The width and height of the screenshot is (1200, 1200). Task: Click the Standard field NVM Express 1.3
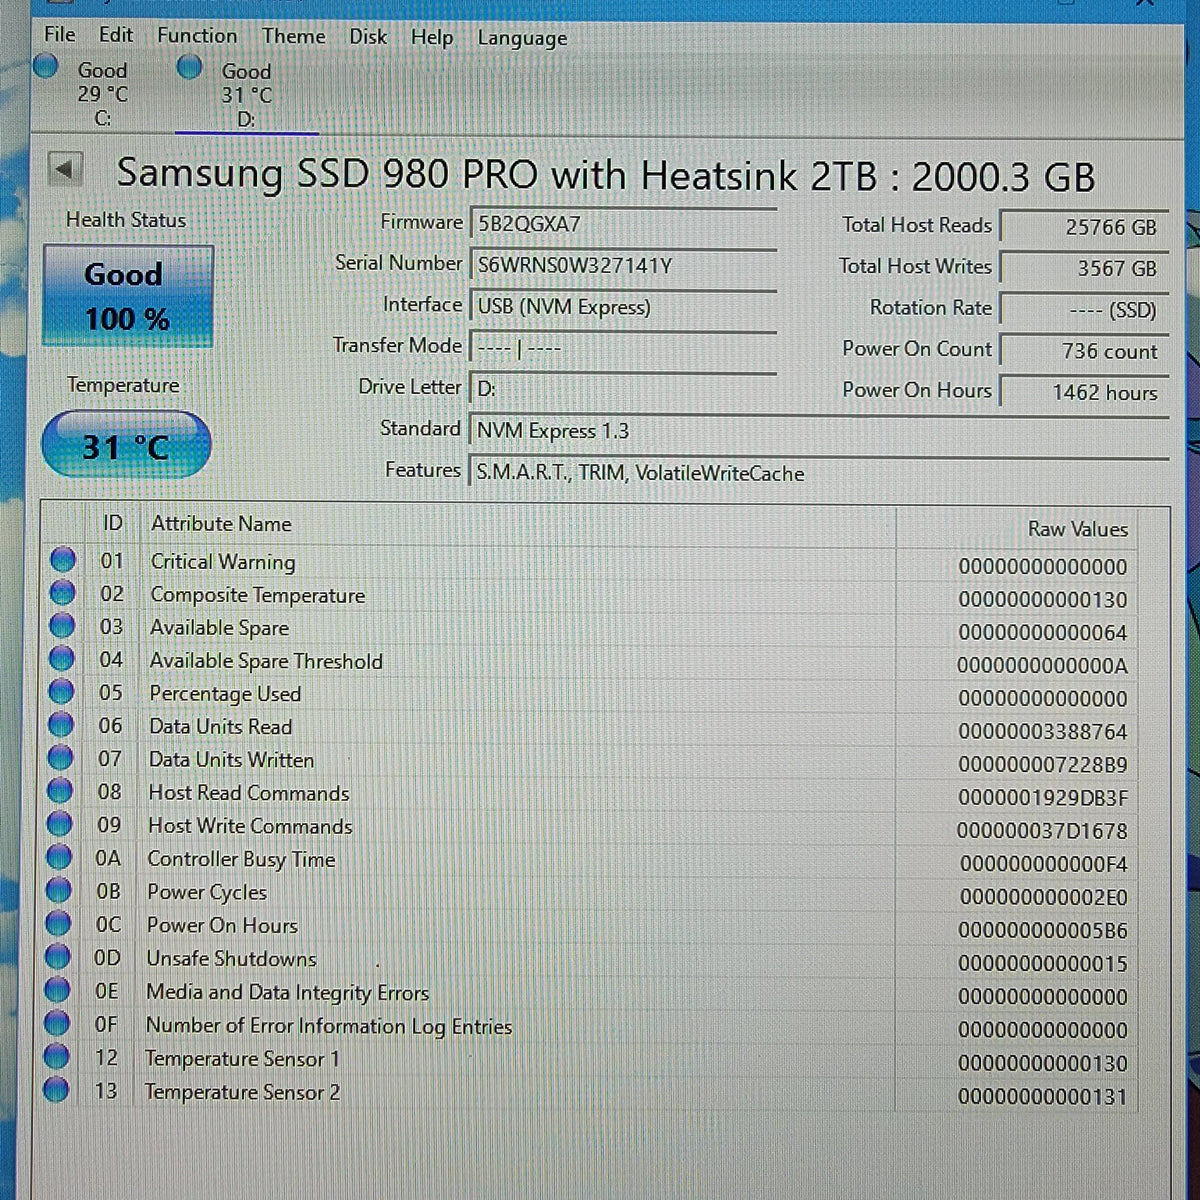point(818,431)
